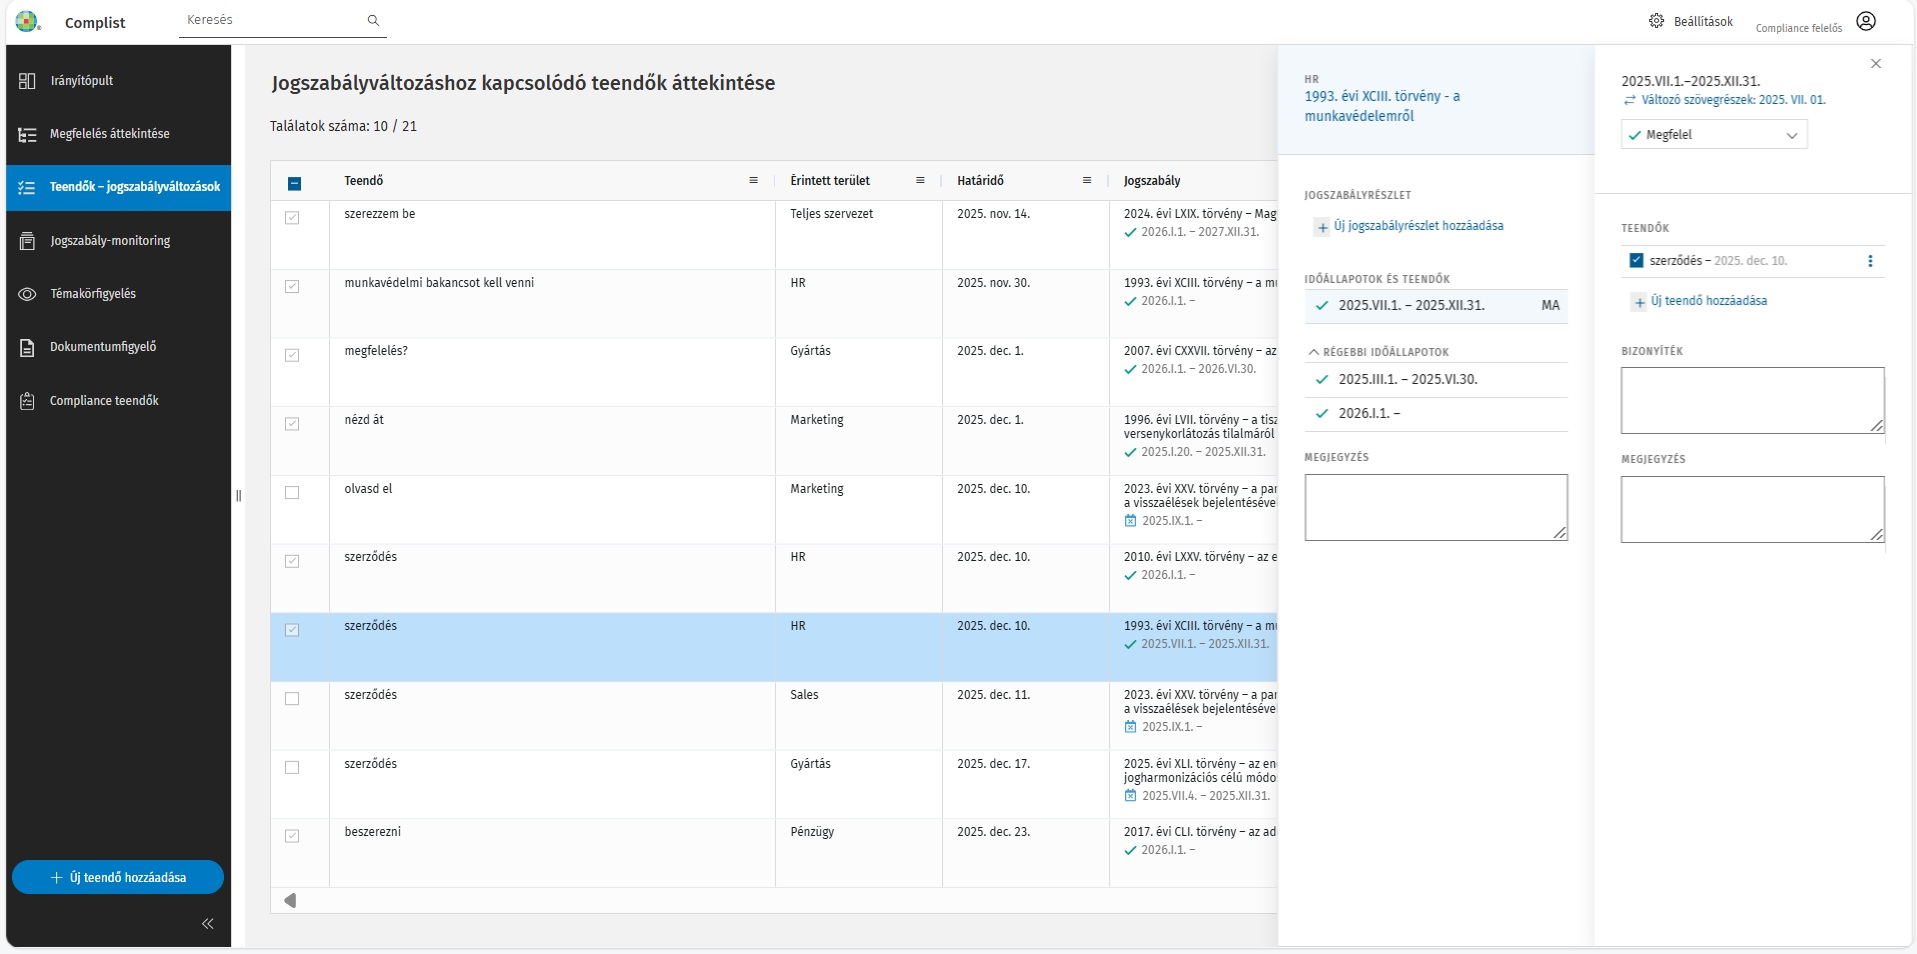Click Új jogszabályrészlet hozzáadása link
Screen dimensions: 1917x954
coord(1417,227)
